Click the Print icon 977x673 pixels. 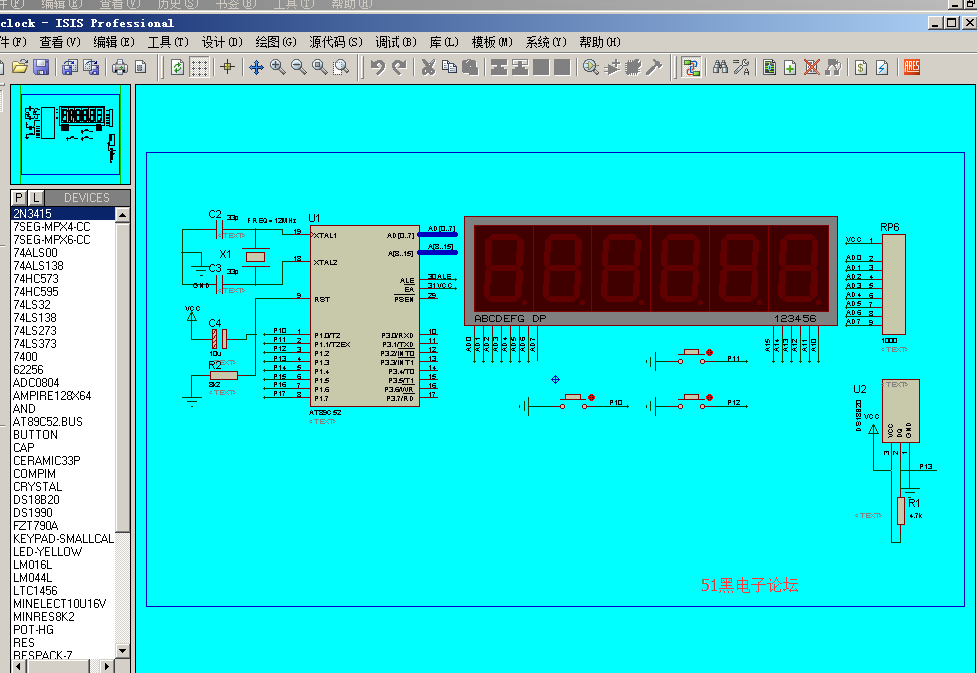120,67
